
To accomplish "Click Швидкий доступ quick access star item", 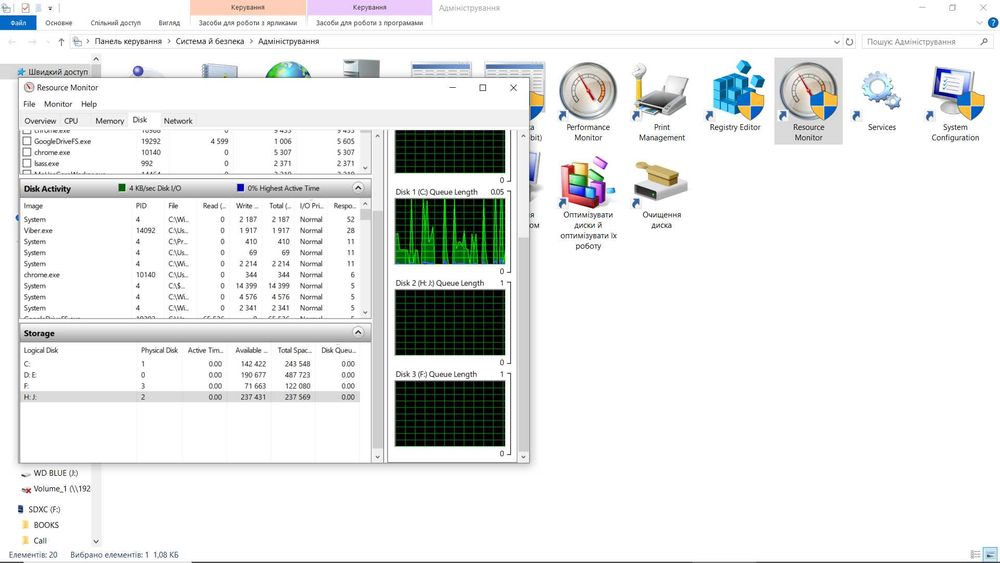I will (x=52, y=71).
